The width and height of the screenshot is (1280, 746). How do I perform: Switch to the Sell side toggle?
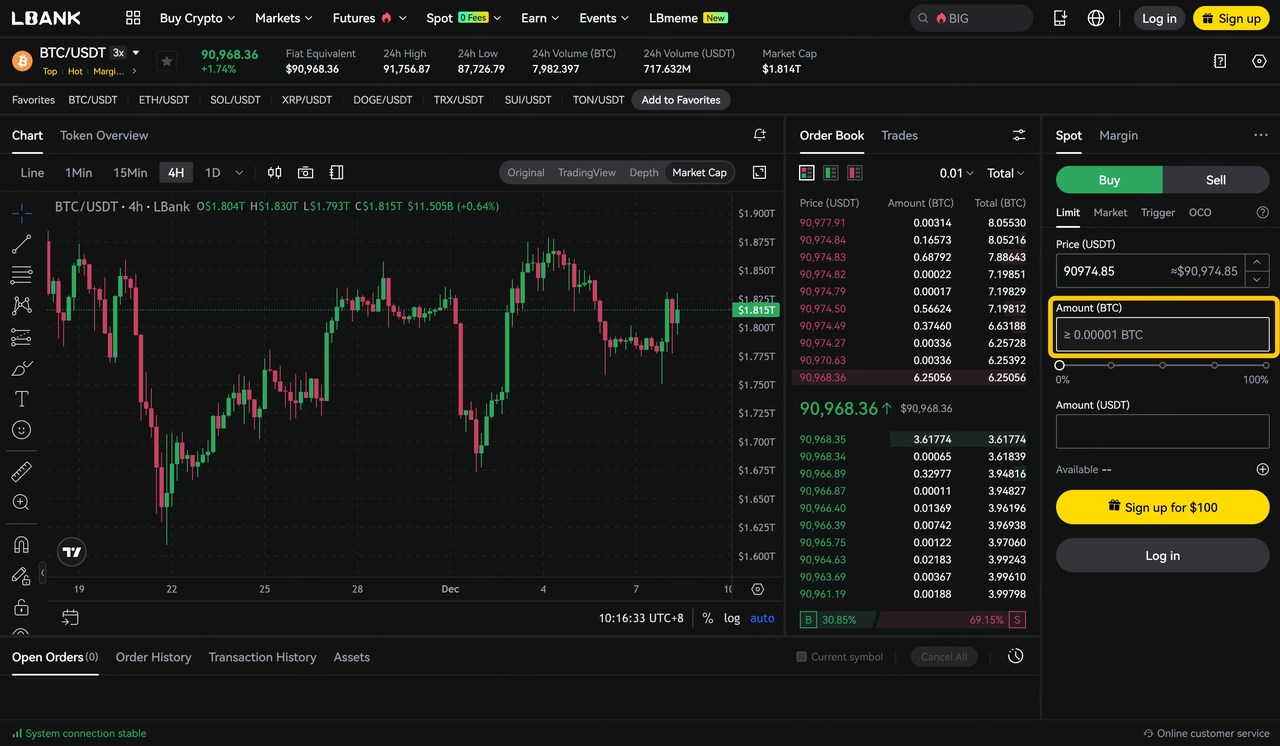[x=1215, y=180]
